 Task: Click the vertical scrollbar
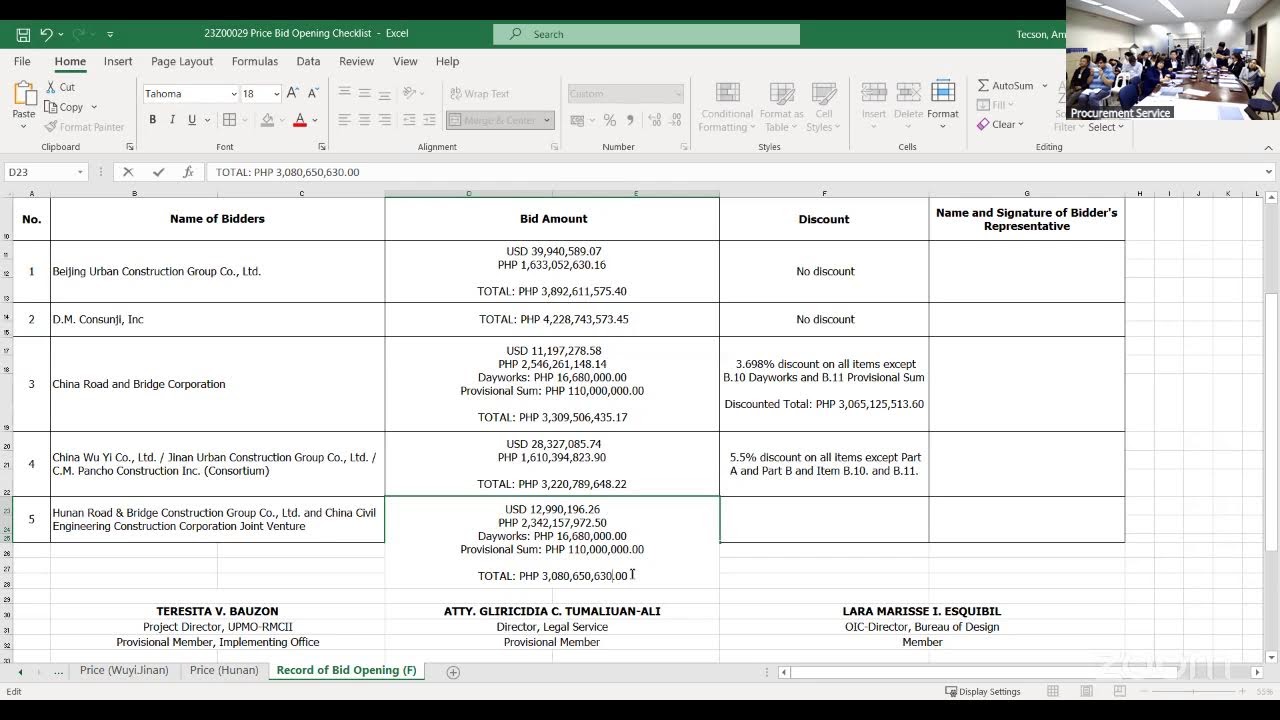click(x=1270, y=420)
